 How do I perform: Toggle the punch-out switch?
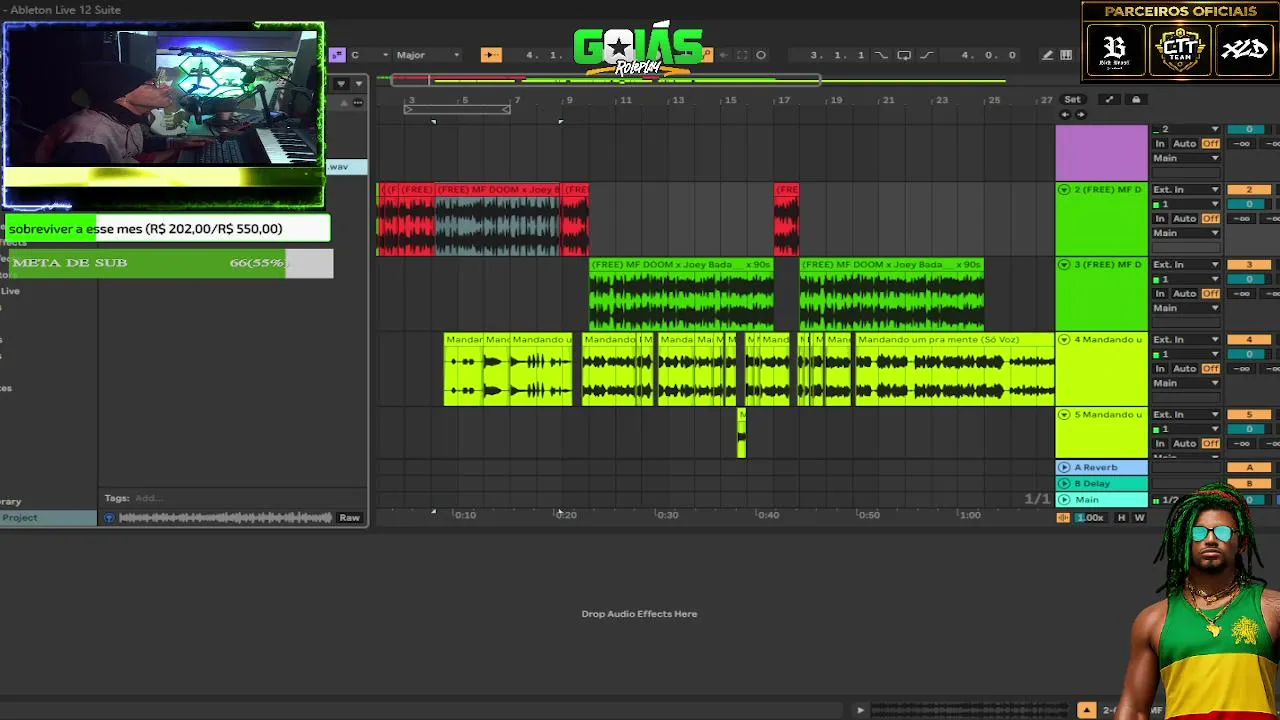pos(926,55)
